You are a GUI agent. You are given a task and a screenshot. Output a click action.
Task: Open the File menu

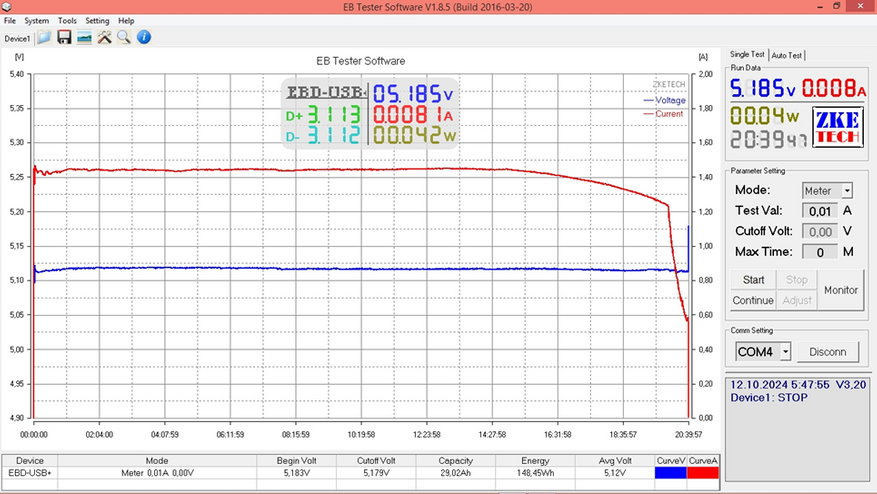(x=10, y=21)
